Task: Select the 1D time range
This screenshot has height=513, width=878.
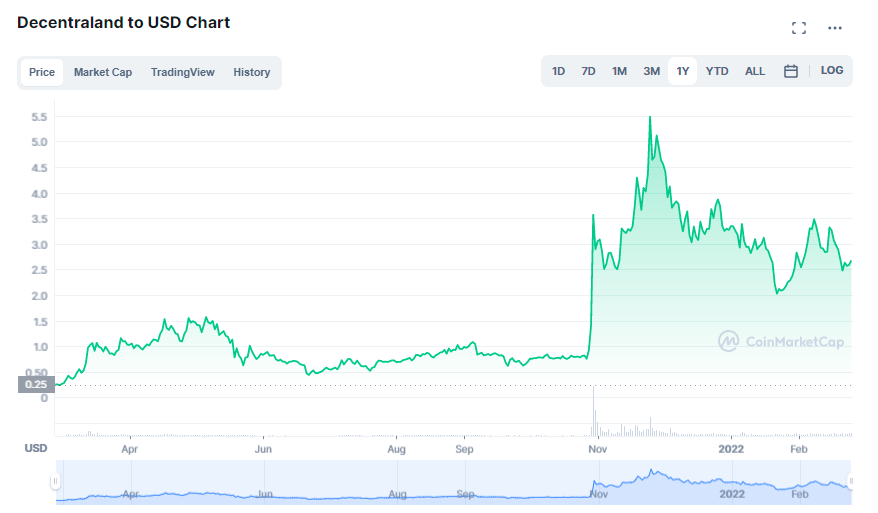Action: 558,71
